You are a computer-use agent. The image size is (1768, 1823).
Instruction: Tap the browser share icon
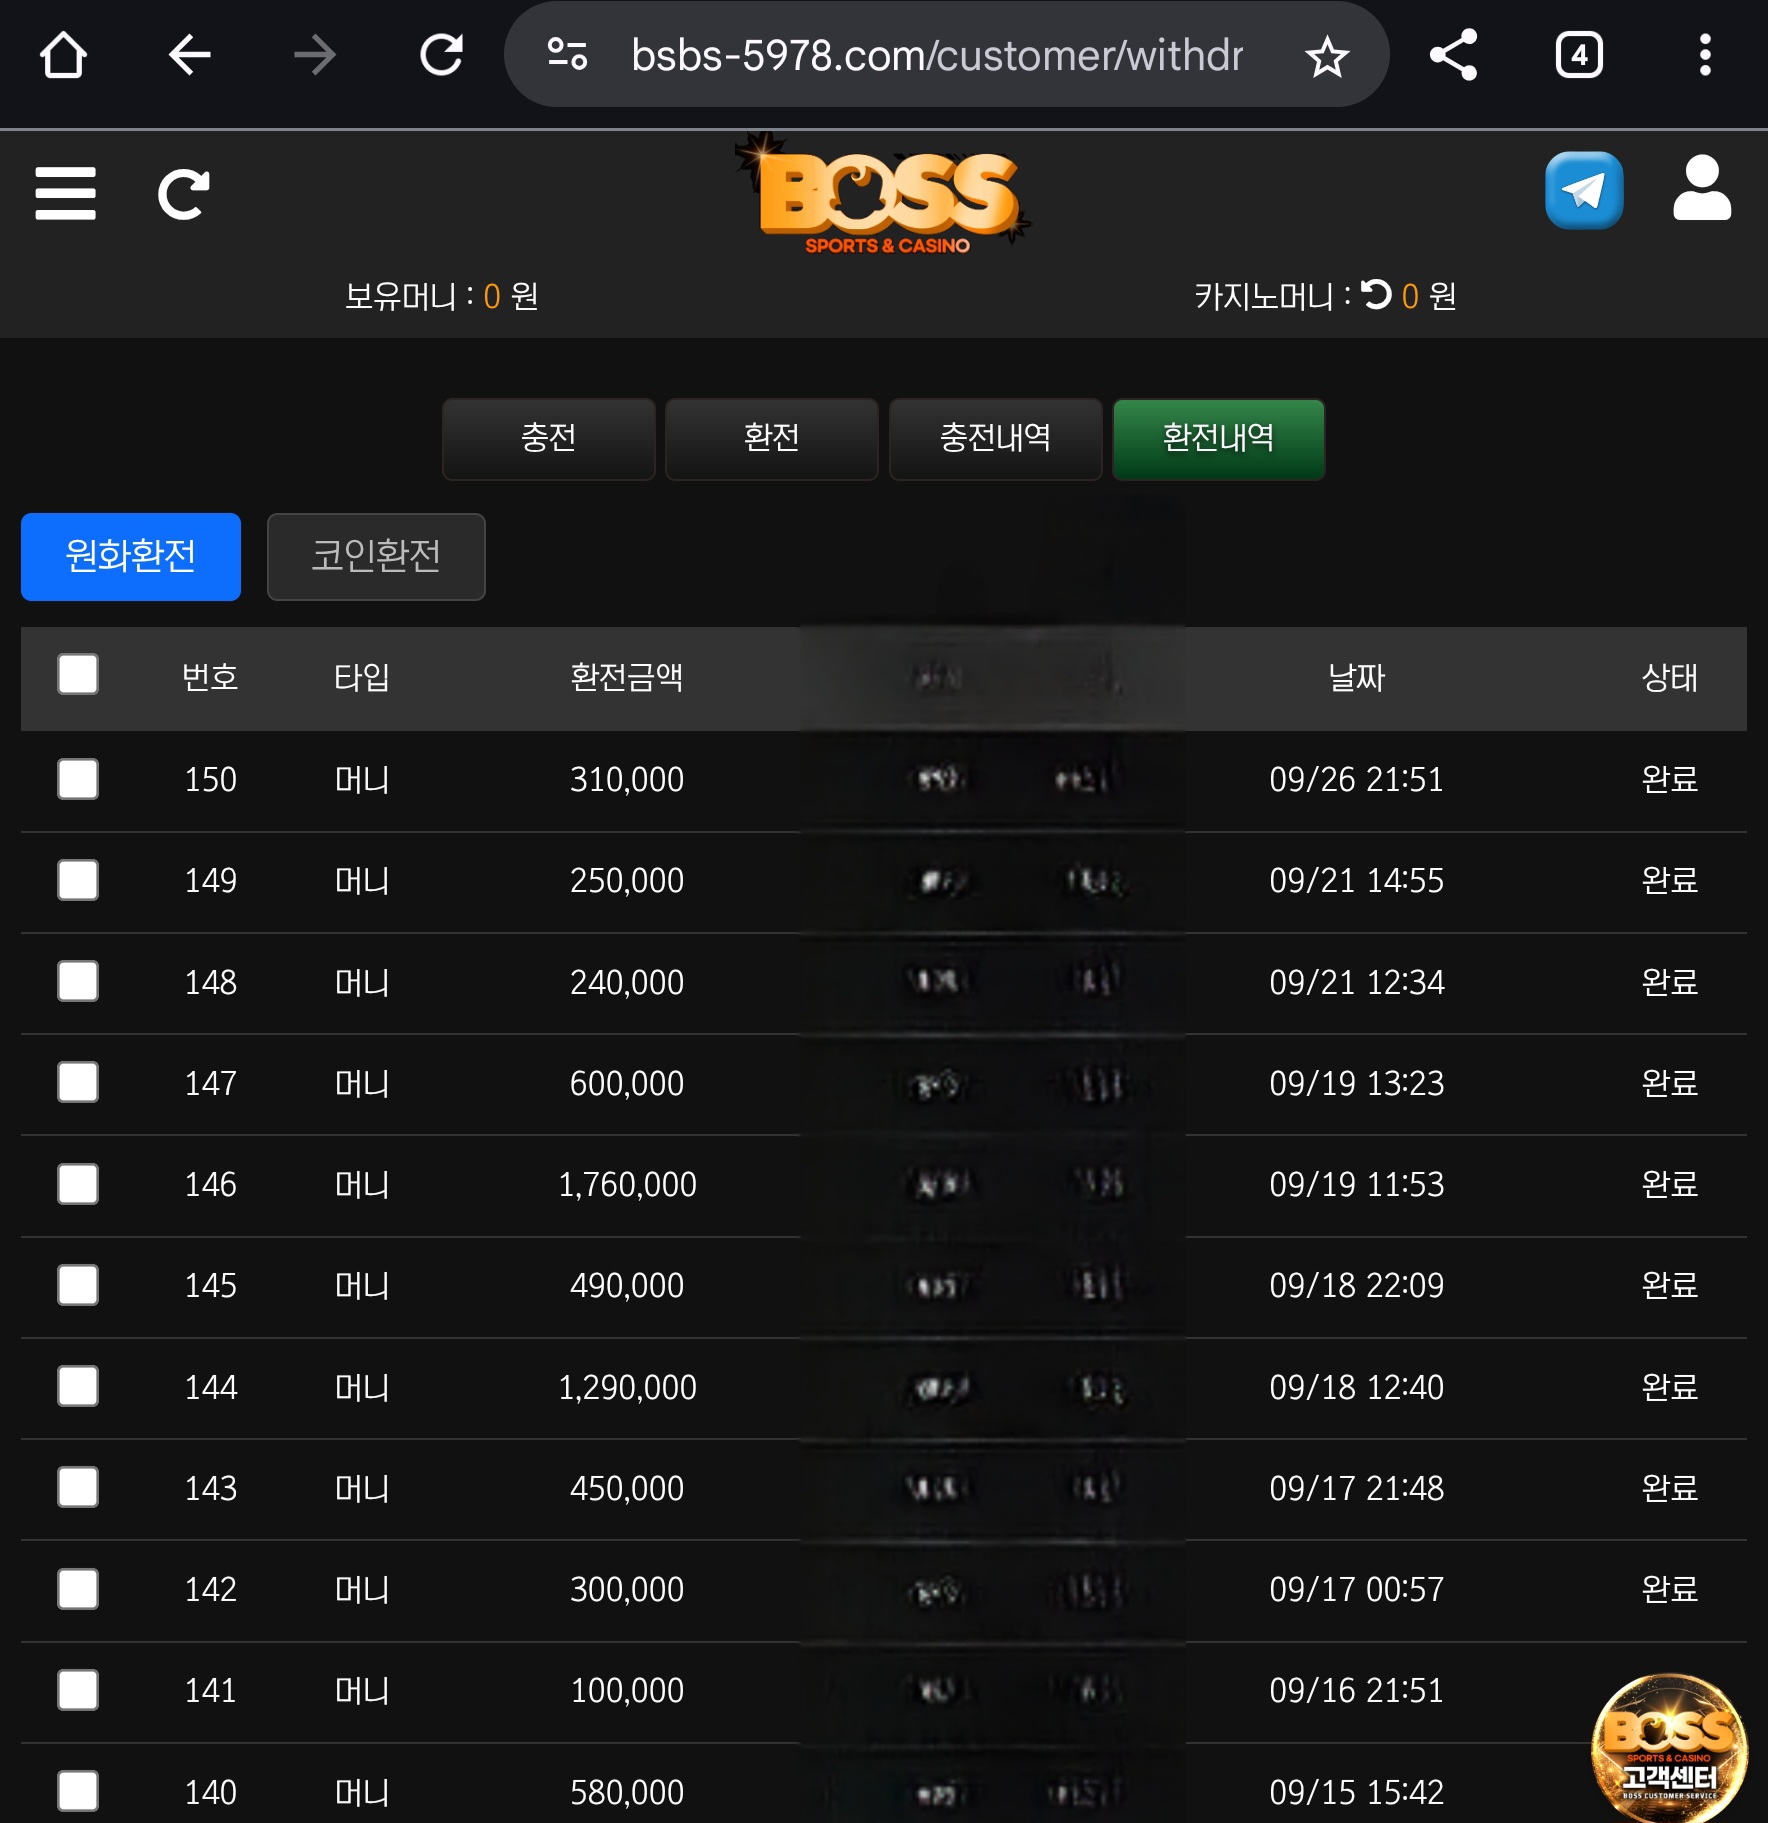pyautogui.click(x=1453, y=55)
